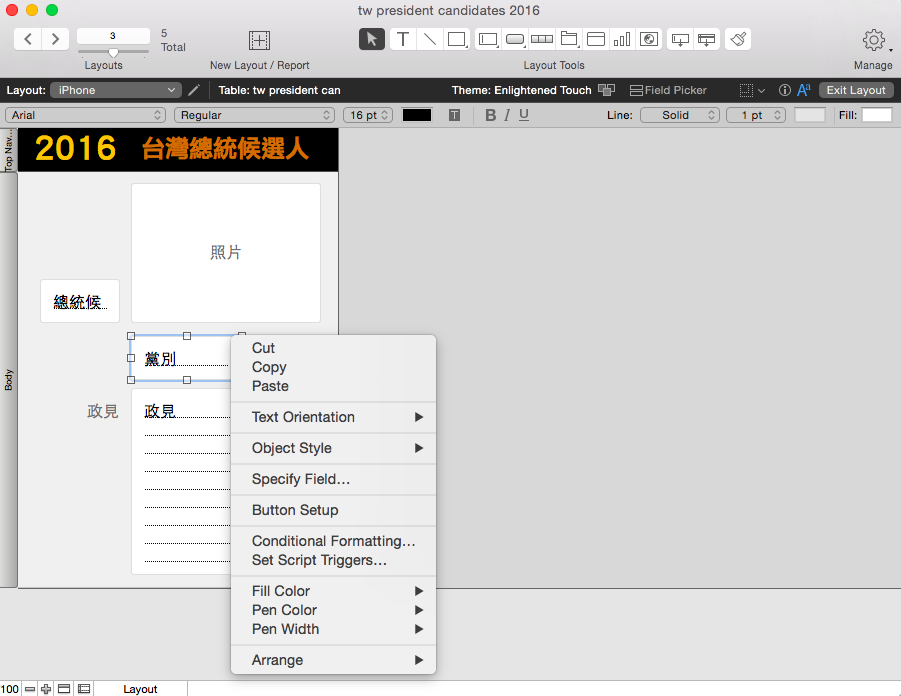The height and width of the screenshot is (696, 901).
Task: Open the Layout iPhone dropdown
Action: pyautogui.click(x=116, y=90)
